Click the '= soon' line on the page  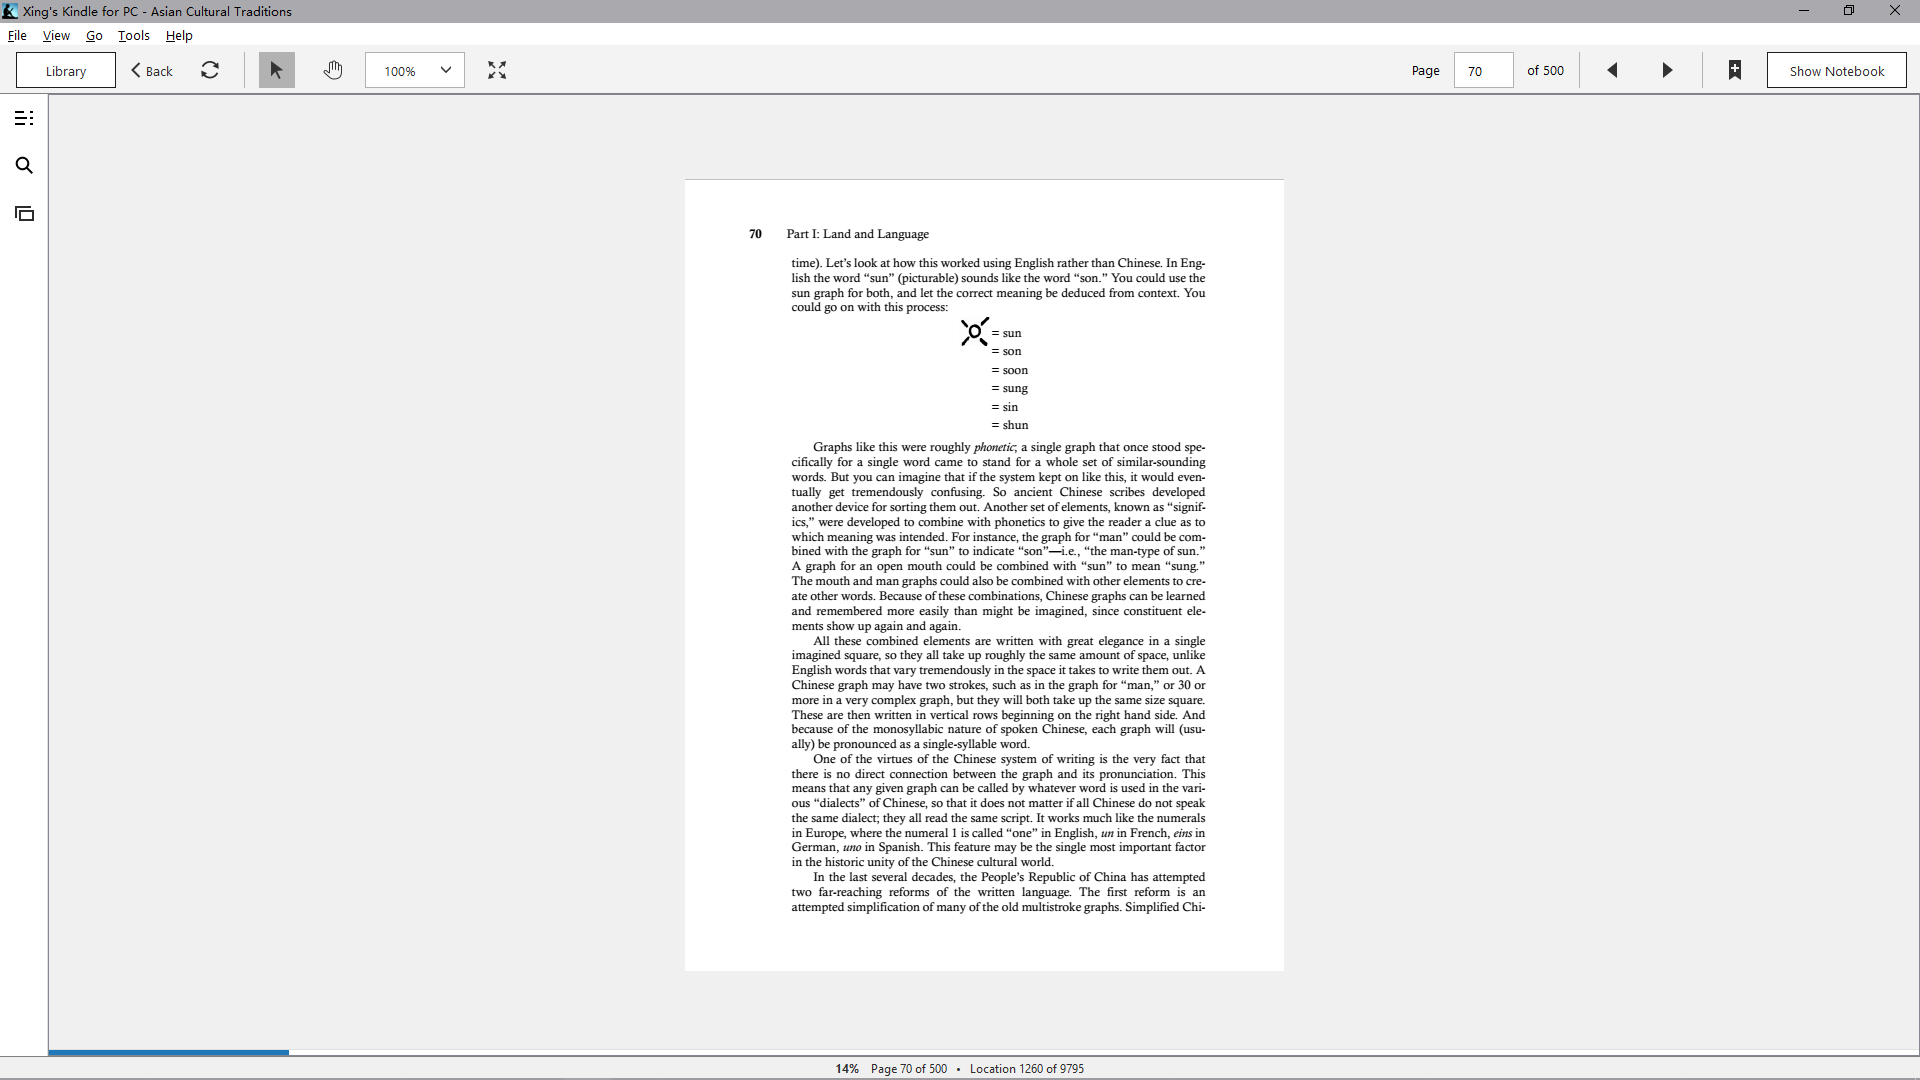point(1010,370)
